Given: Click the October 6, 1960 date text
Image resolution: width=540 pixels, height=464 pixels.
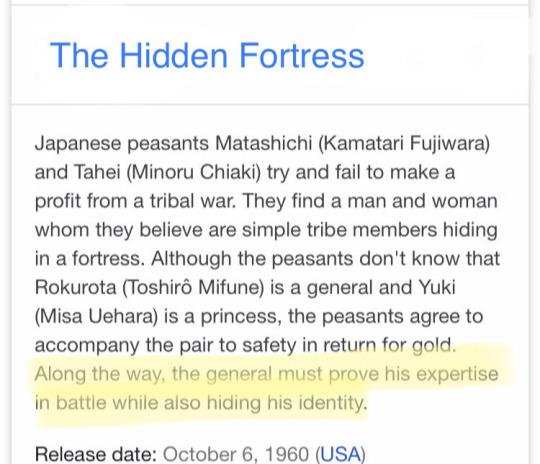Looking at the screenshot, I should pos(236,454).
